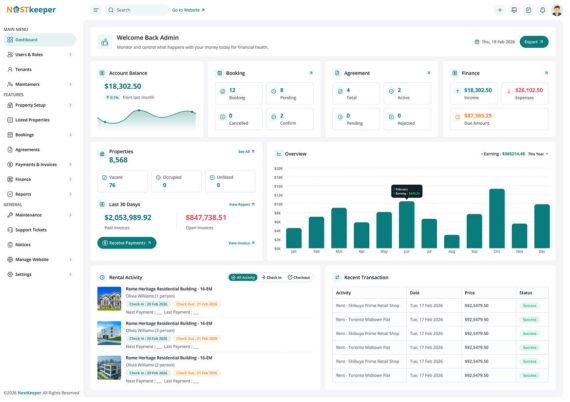Click the Support Tickets headset icon

[x=10, y=230]
